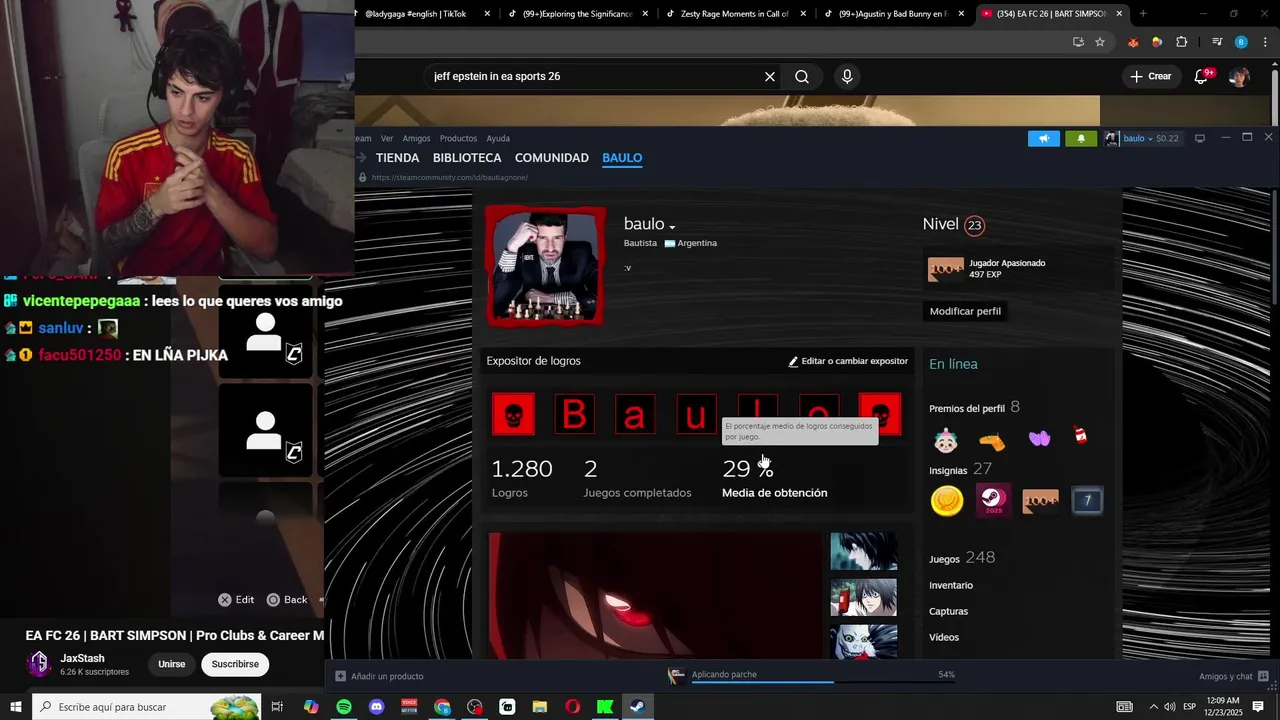The image size is (1280, 720).
Task: Open Steam Amigos menu
Action: tap(416, 138)
